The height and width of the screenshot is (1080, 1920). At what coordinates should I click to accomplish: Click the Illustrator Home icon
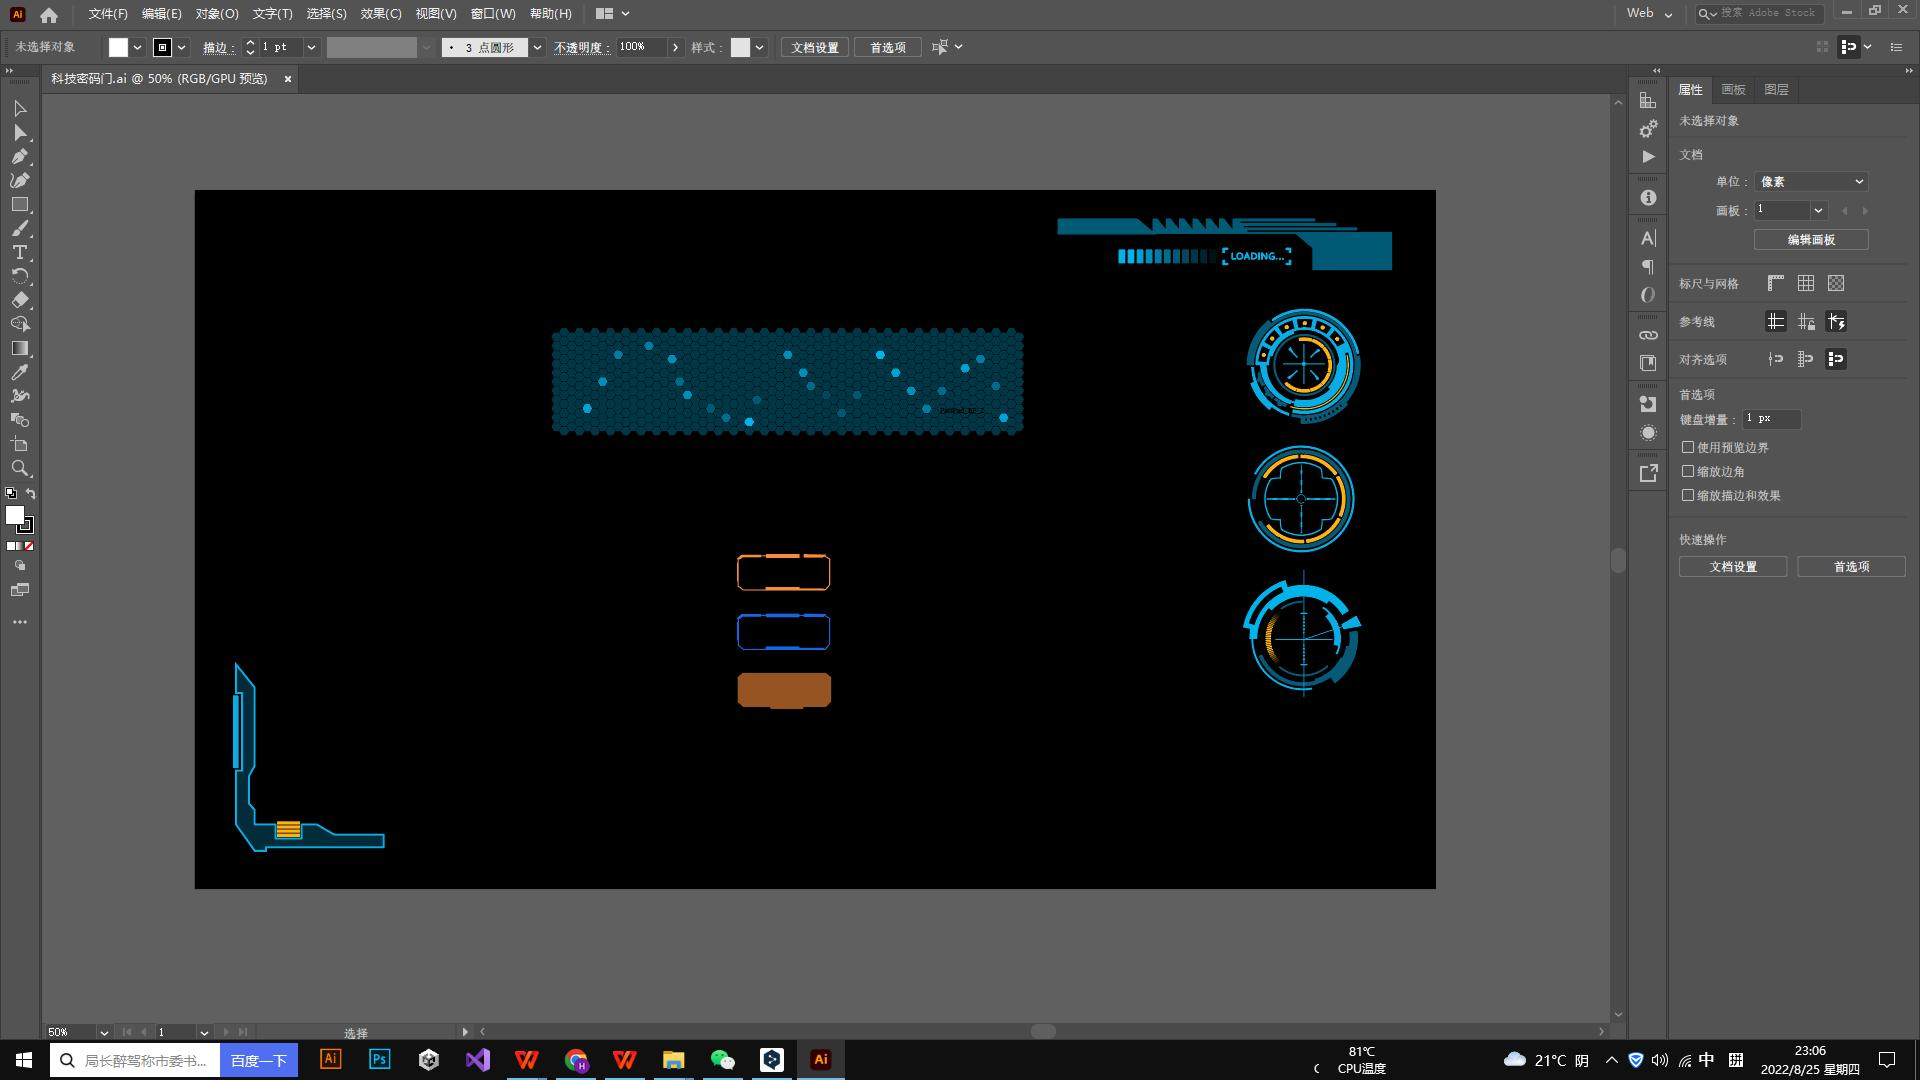point(49,14)
